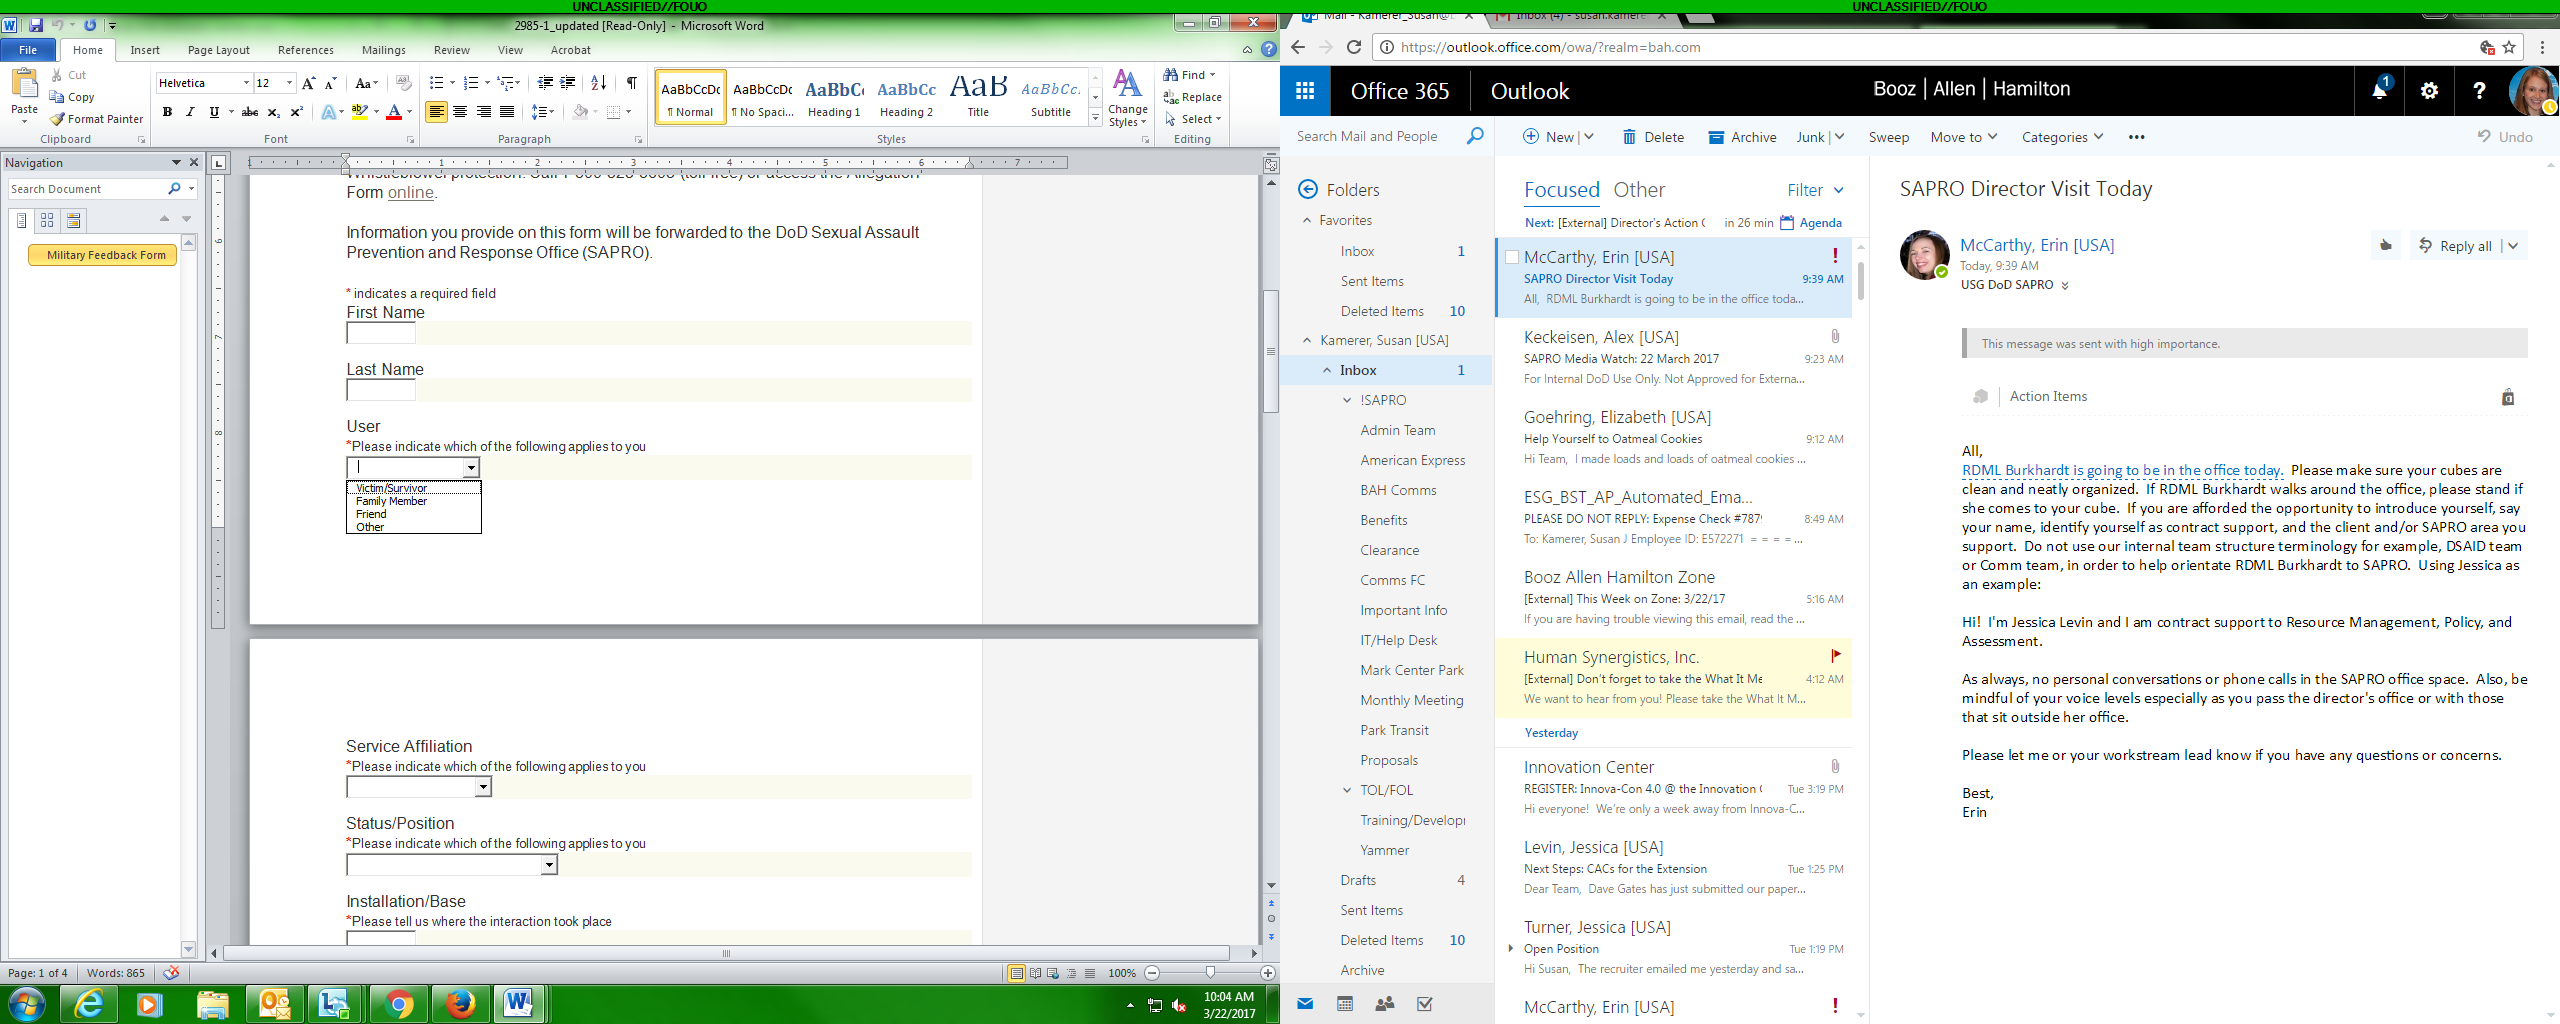Click the Format Painter tool
Viewport: 2560px width, 1024px height.
click(96, 119)
